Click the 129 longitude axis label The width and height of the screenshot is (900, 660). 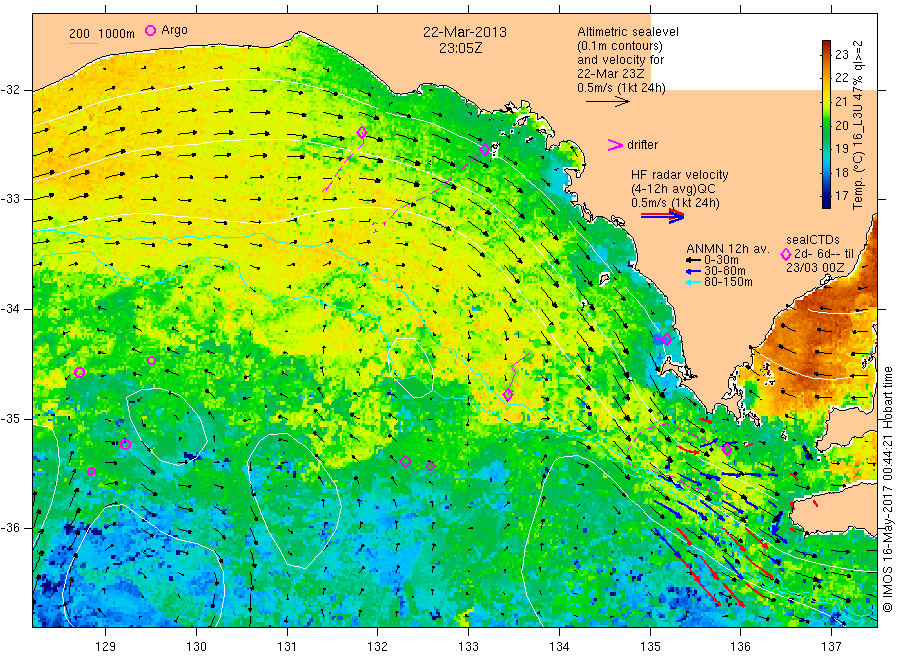(106, 647)
